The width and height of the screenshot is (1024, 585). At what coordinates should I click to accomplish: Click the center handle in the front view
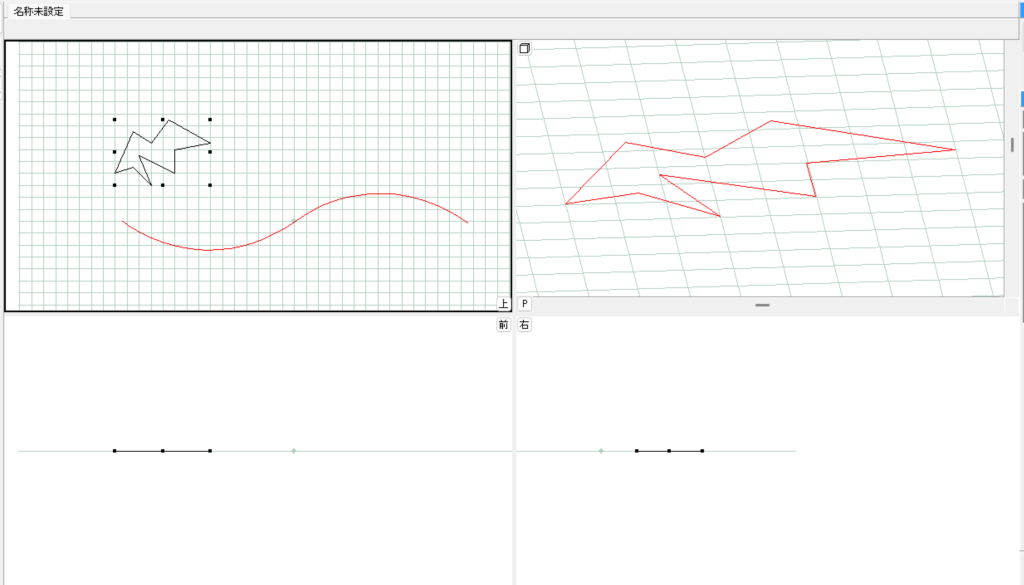click(x=162, y=451)
